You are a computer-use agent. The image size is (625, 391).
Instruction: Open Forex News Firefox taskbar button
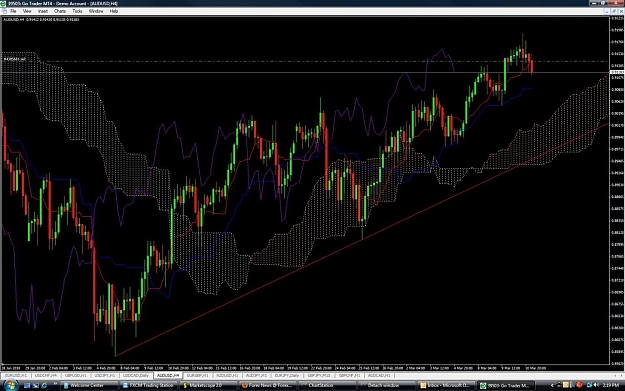(267, 385)
